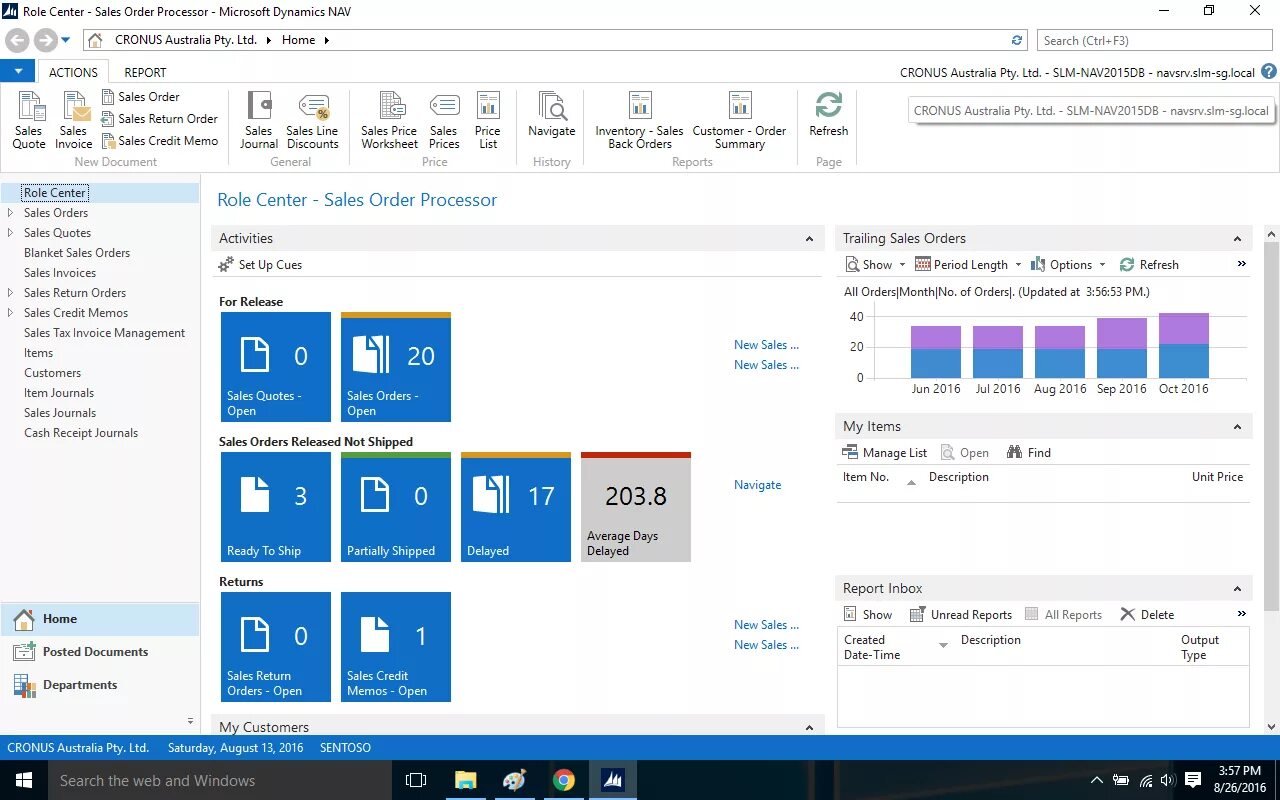Open Sales Credit Memo new document
Screen dimensions: 1280x800
pos(160,141)
